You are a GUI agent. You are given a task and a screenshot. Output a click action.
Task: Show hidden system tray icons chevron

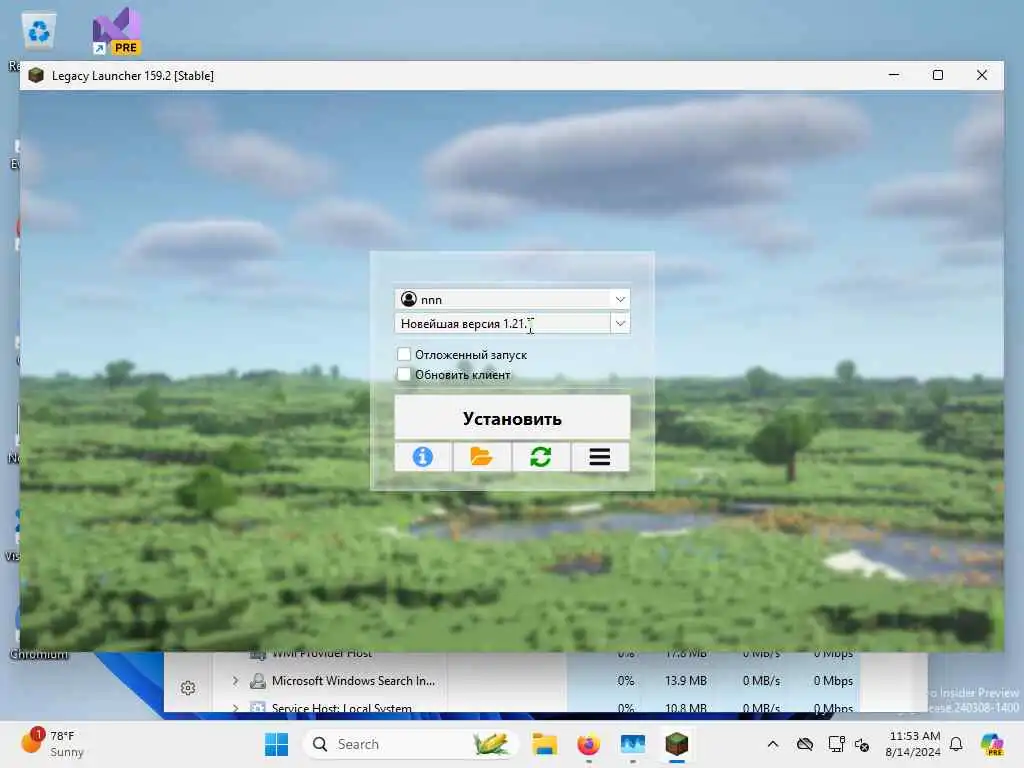click(773, 744)
